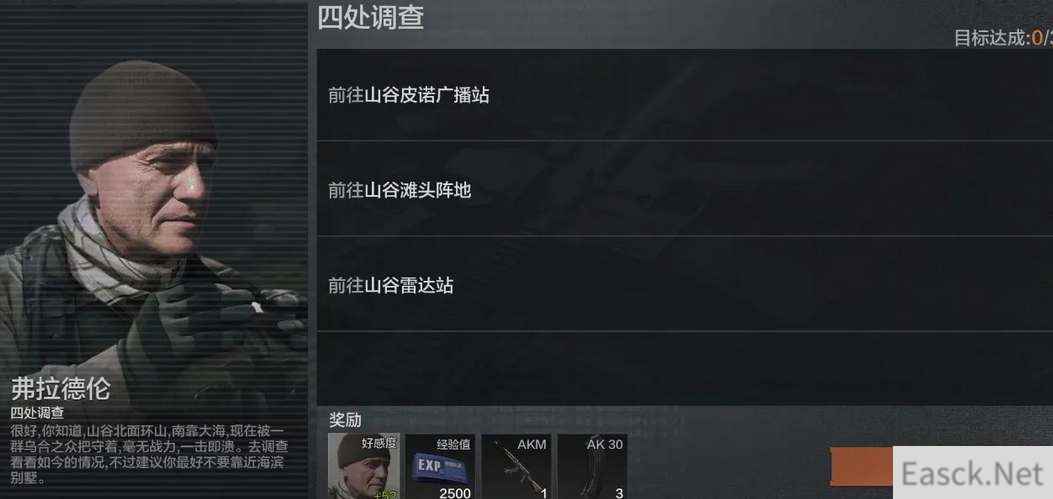Screen dimensions: 1053x499
Task: Click the orange accept quest button
Action: [x=862, y=467]
